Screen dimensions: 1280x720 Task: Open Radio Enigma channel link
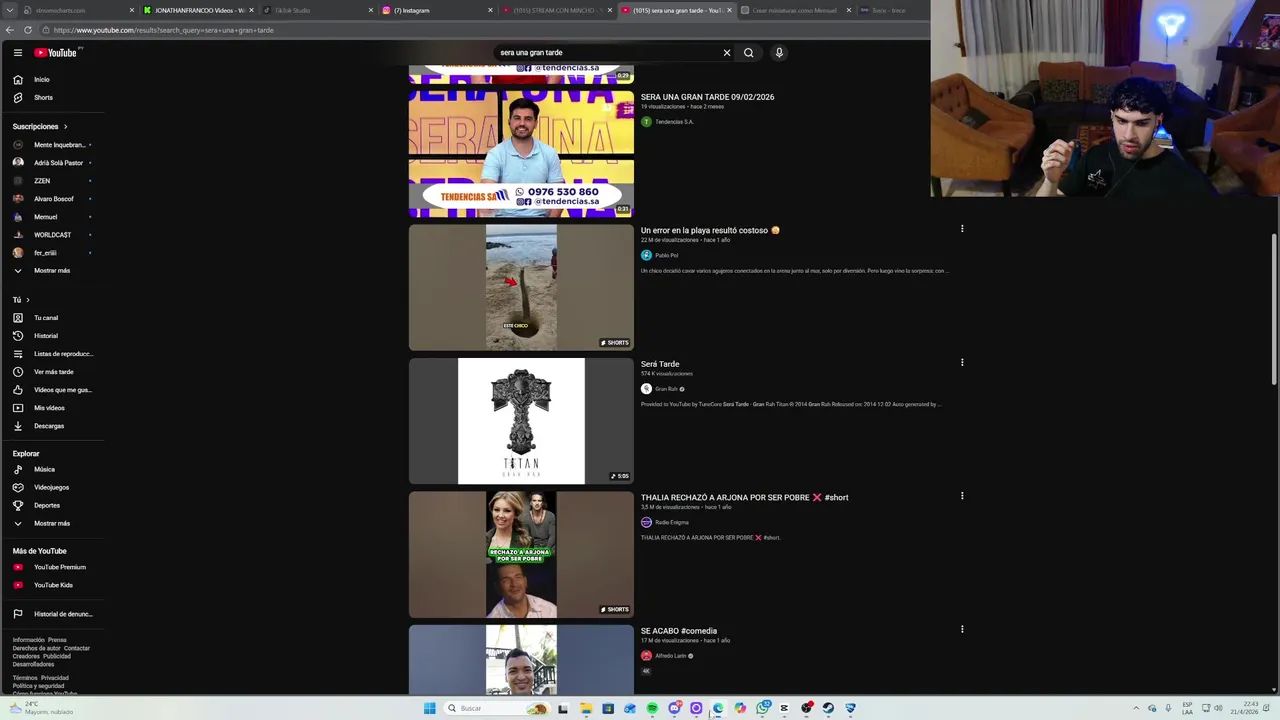[x=672, y=522]
